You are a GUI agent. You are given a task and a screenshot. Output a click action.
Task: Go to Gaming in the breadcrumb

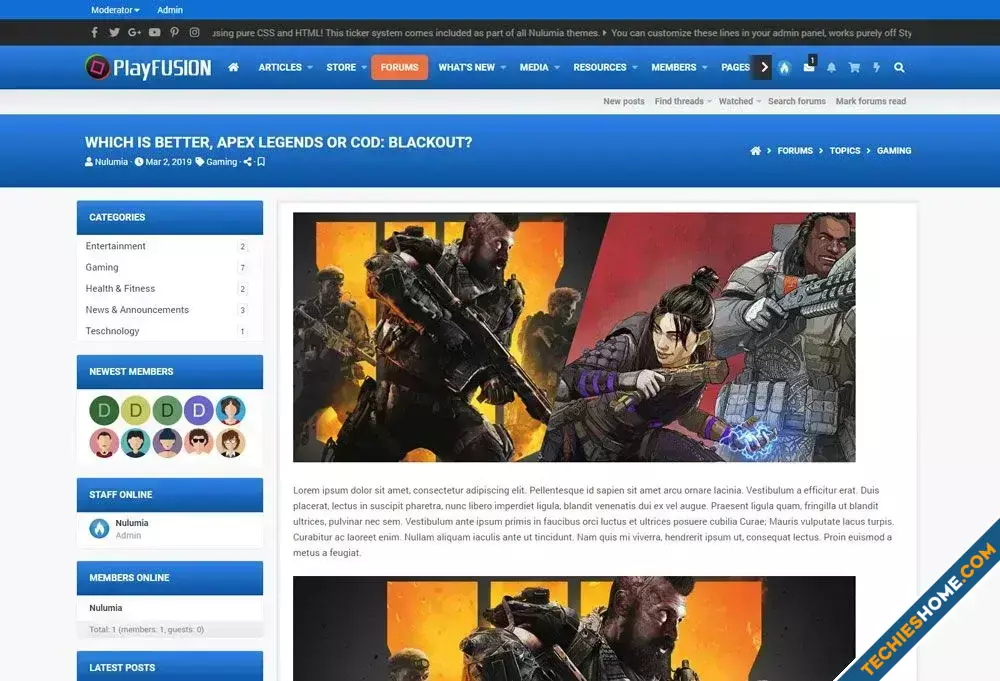894,150
